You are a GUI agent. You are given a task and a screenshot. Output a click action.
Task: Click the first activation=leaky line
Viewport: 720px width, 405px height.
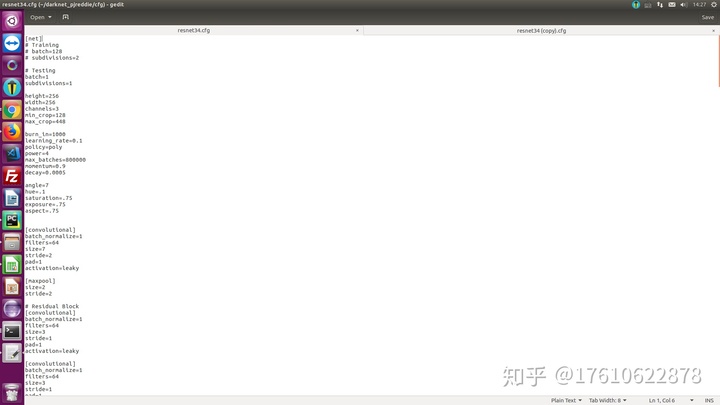pyautogui.click(x=52, y=268)
